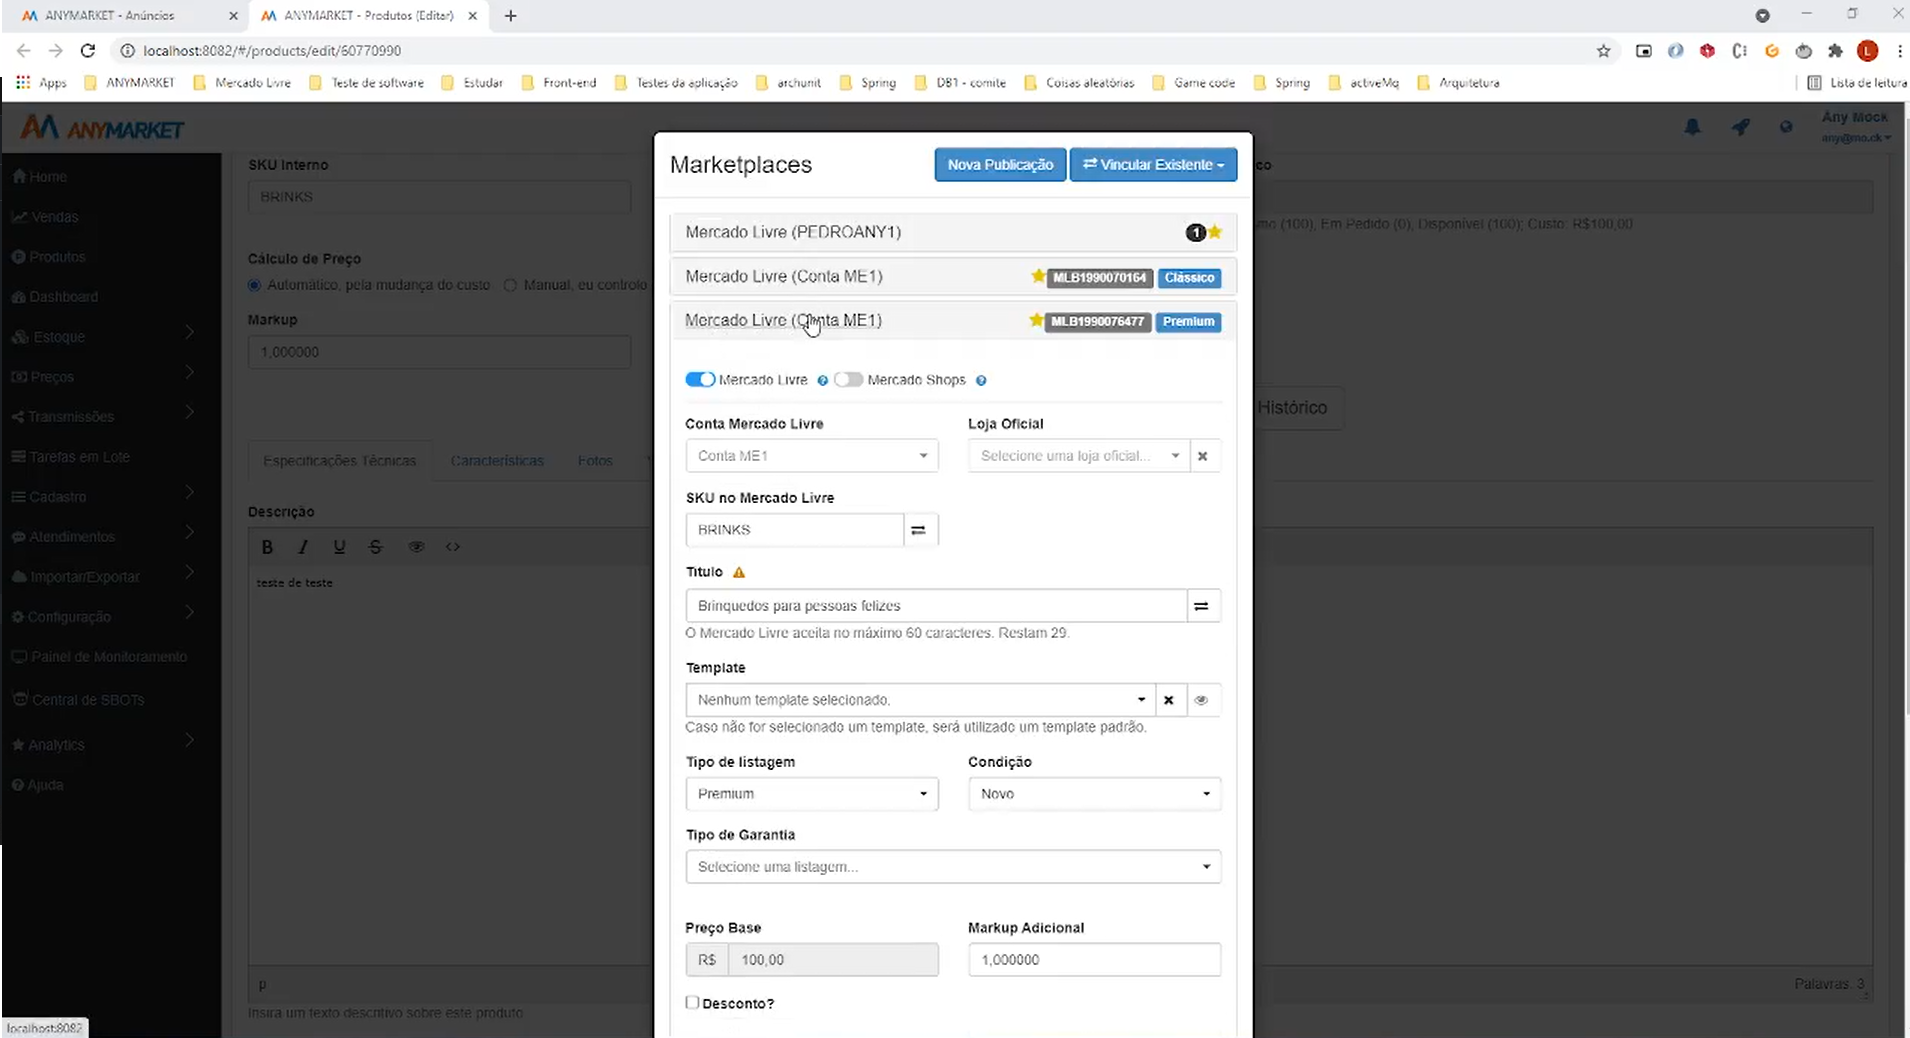Check the Desconto? checkbox

(x=692, y=1002)
